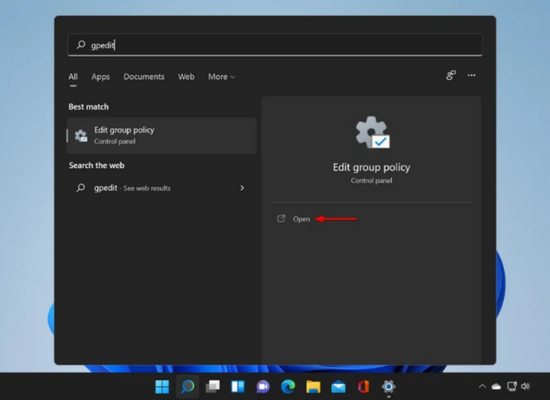
Task: Select Edit group policy best match result
Action: 161,135
